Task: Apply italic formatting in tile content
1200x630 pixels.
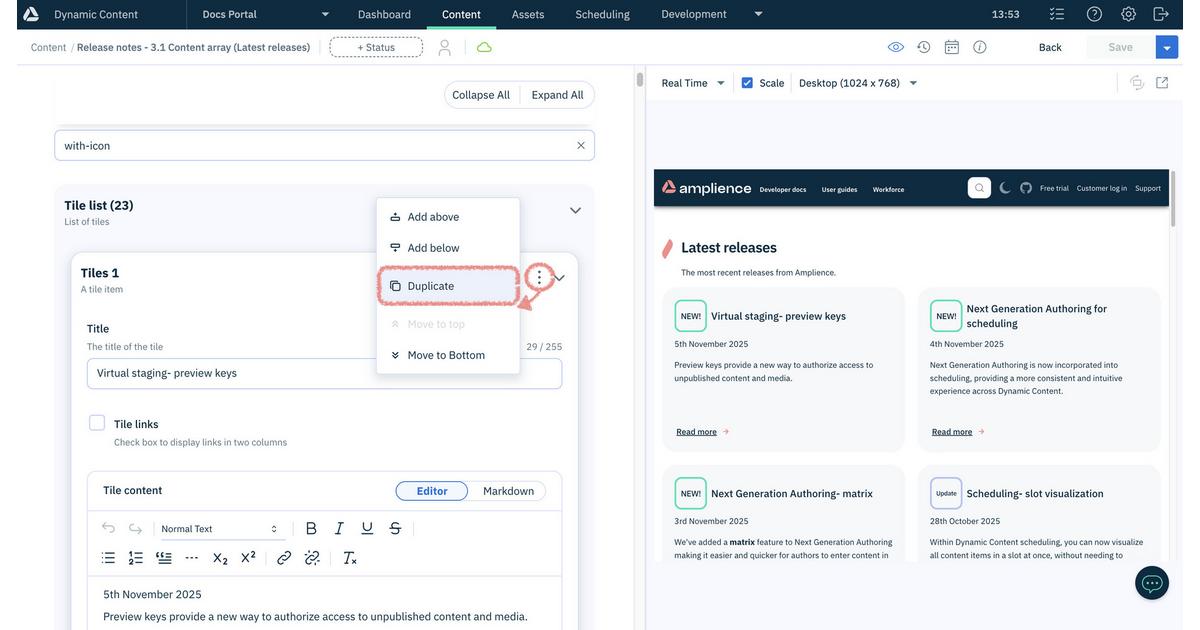Action: click(x=339, y=528)
